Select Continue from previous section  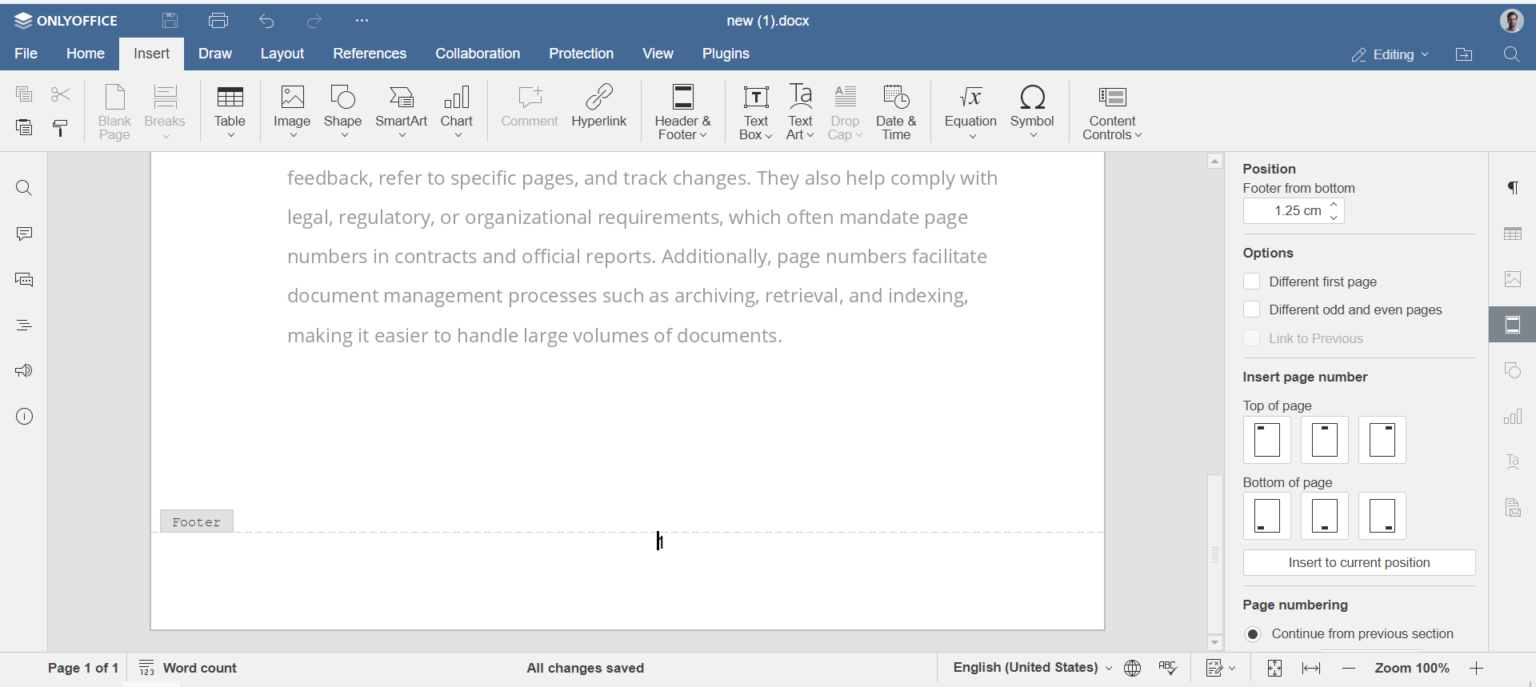coord(1252,633)
